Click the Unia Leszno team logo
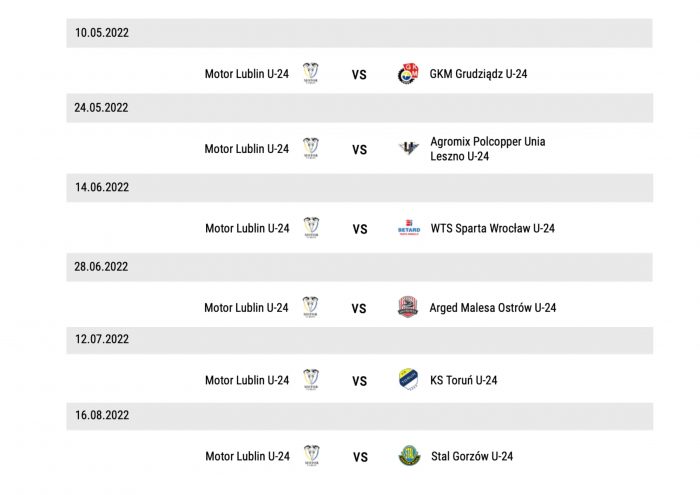 point(408,148)
